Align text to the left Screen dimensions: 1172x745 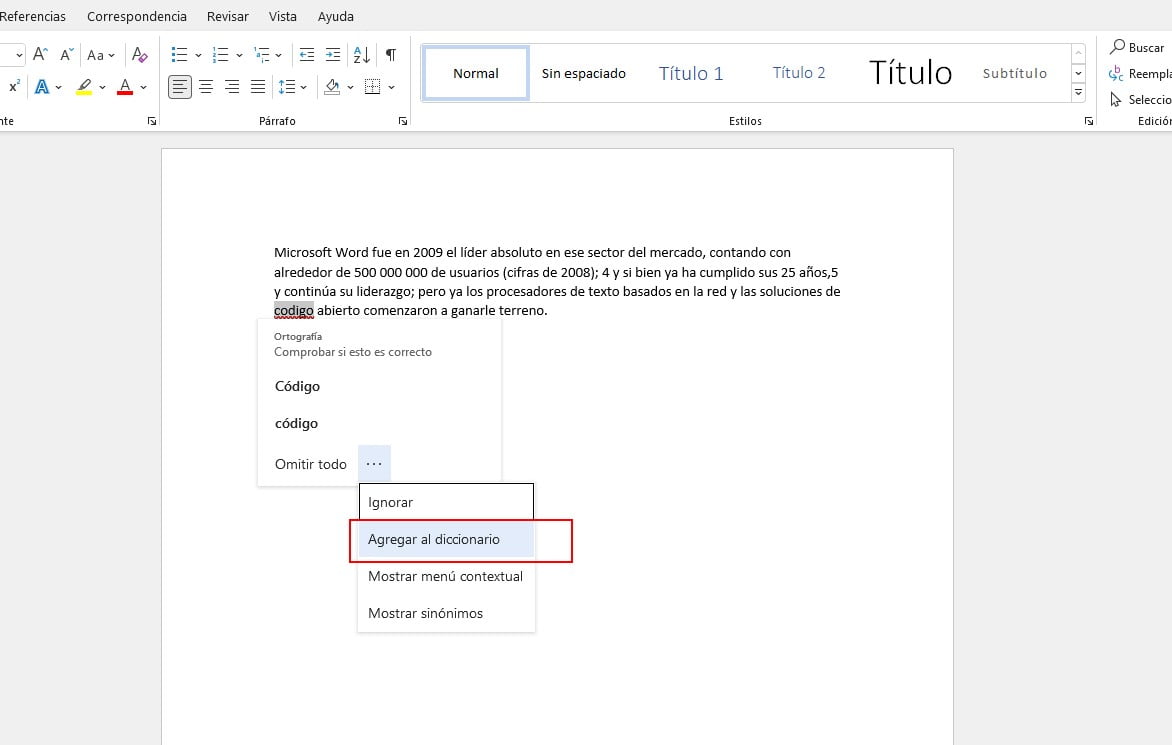(179, 87)
